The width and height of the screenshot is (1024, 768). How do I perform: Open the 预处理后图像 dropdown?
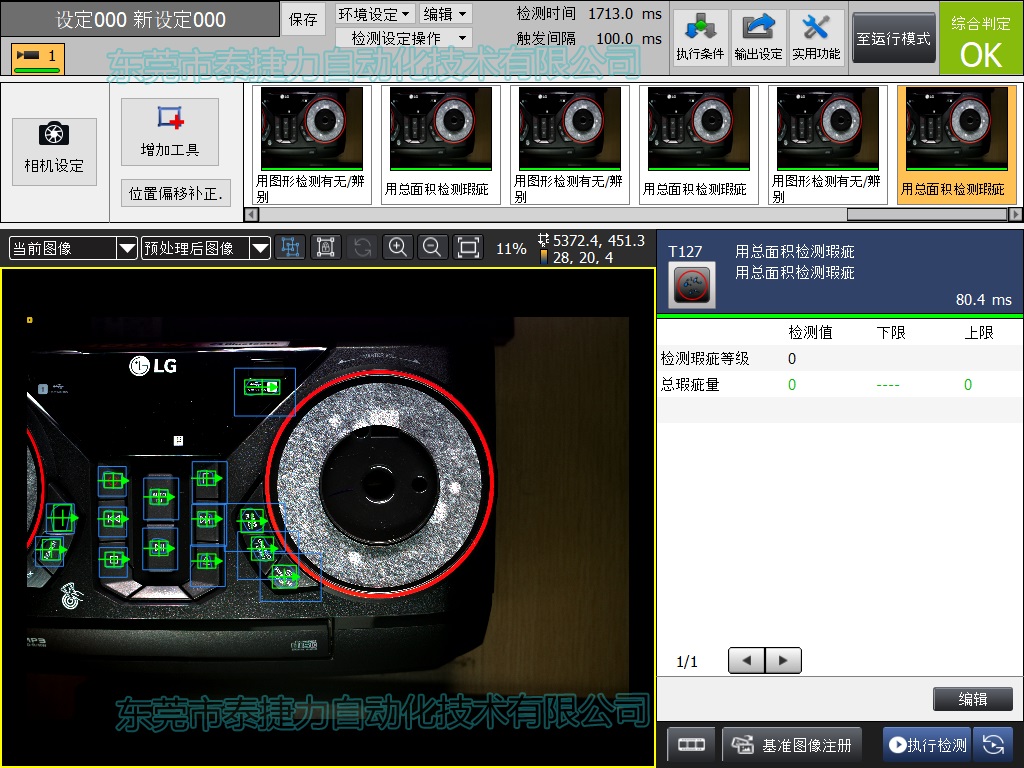(x=206, y=248)
